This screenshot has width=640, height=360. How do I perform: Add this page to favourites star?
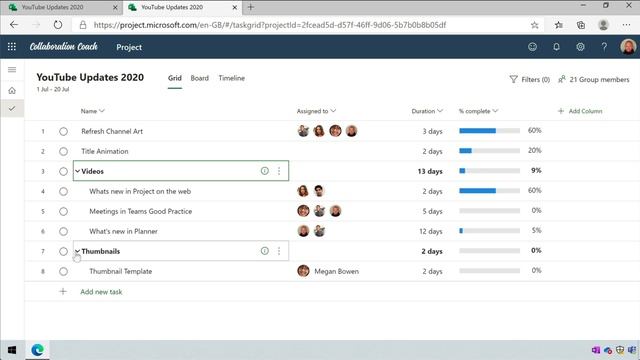click(534, 25)
